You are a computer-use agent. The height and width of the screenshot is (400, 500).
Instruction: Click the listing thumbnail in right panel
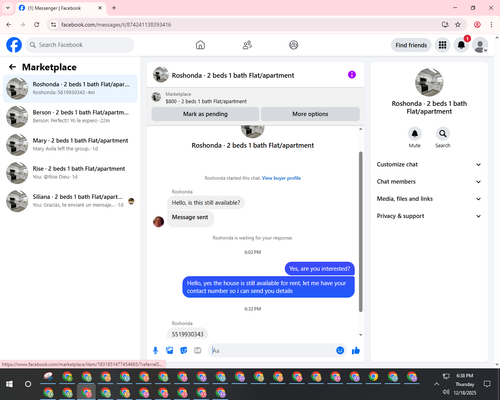click(x=429, y=82)
